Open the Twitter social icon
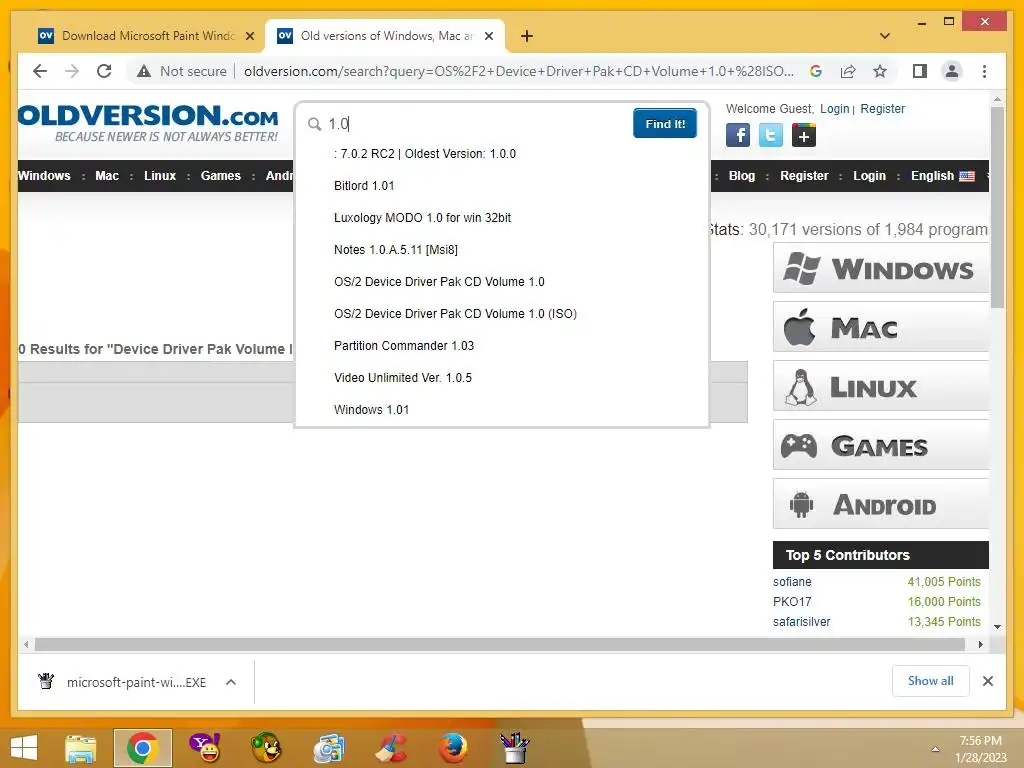This screenshot has height=768, width=1024. click(x=771, y=136)
